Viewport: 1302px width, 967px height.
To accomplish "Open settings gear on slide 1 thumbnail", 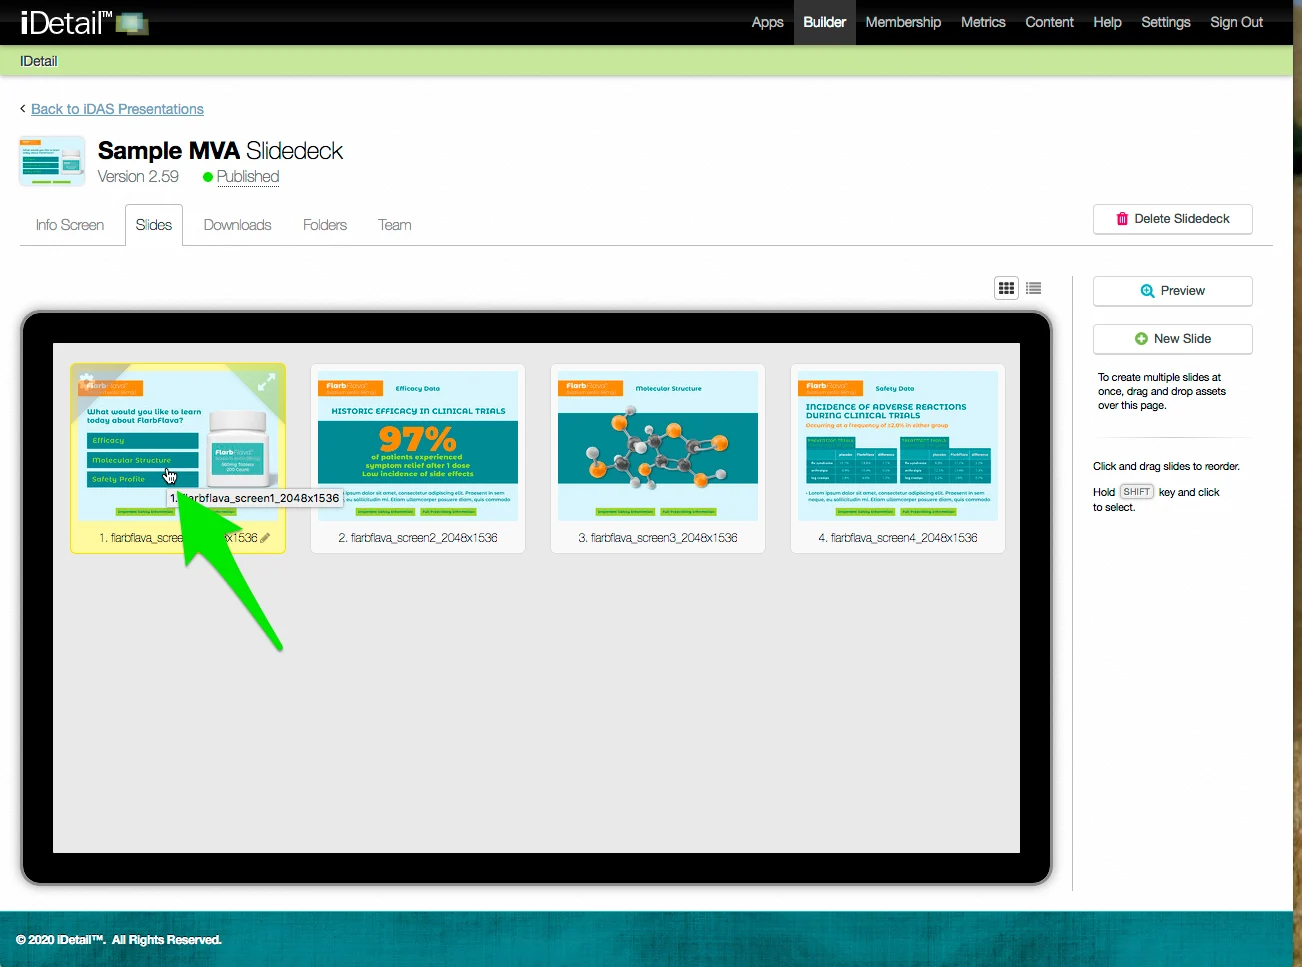I will pyautogui.click(x=87, y=381).
